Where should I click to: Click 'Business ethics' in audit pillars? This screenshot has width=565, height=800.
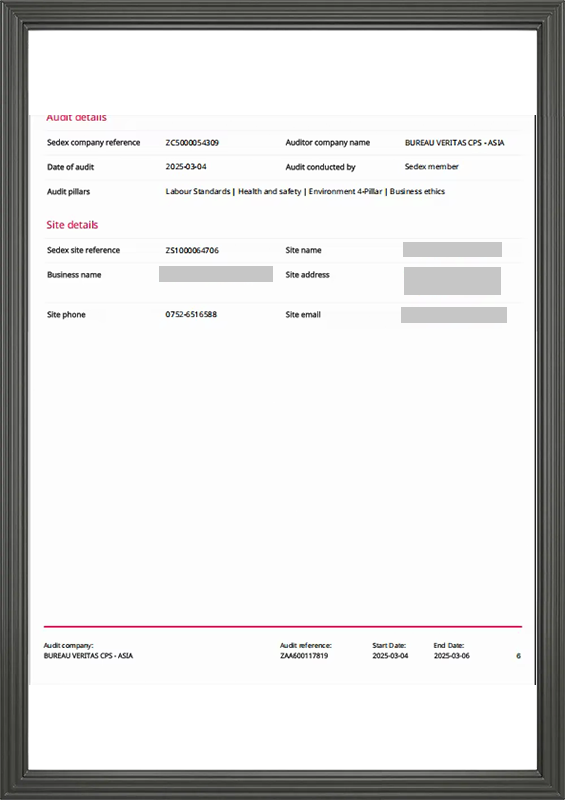point(417,191)
